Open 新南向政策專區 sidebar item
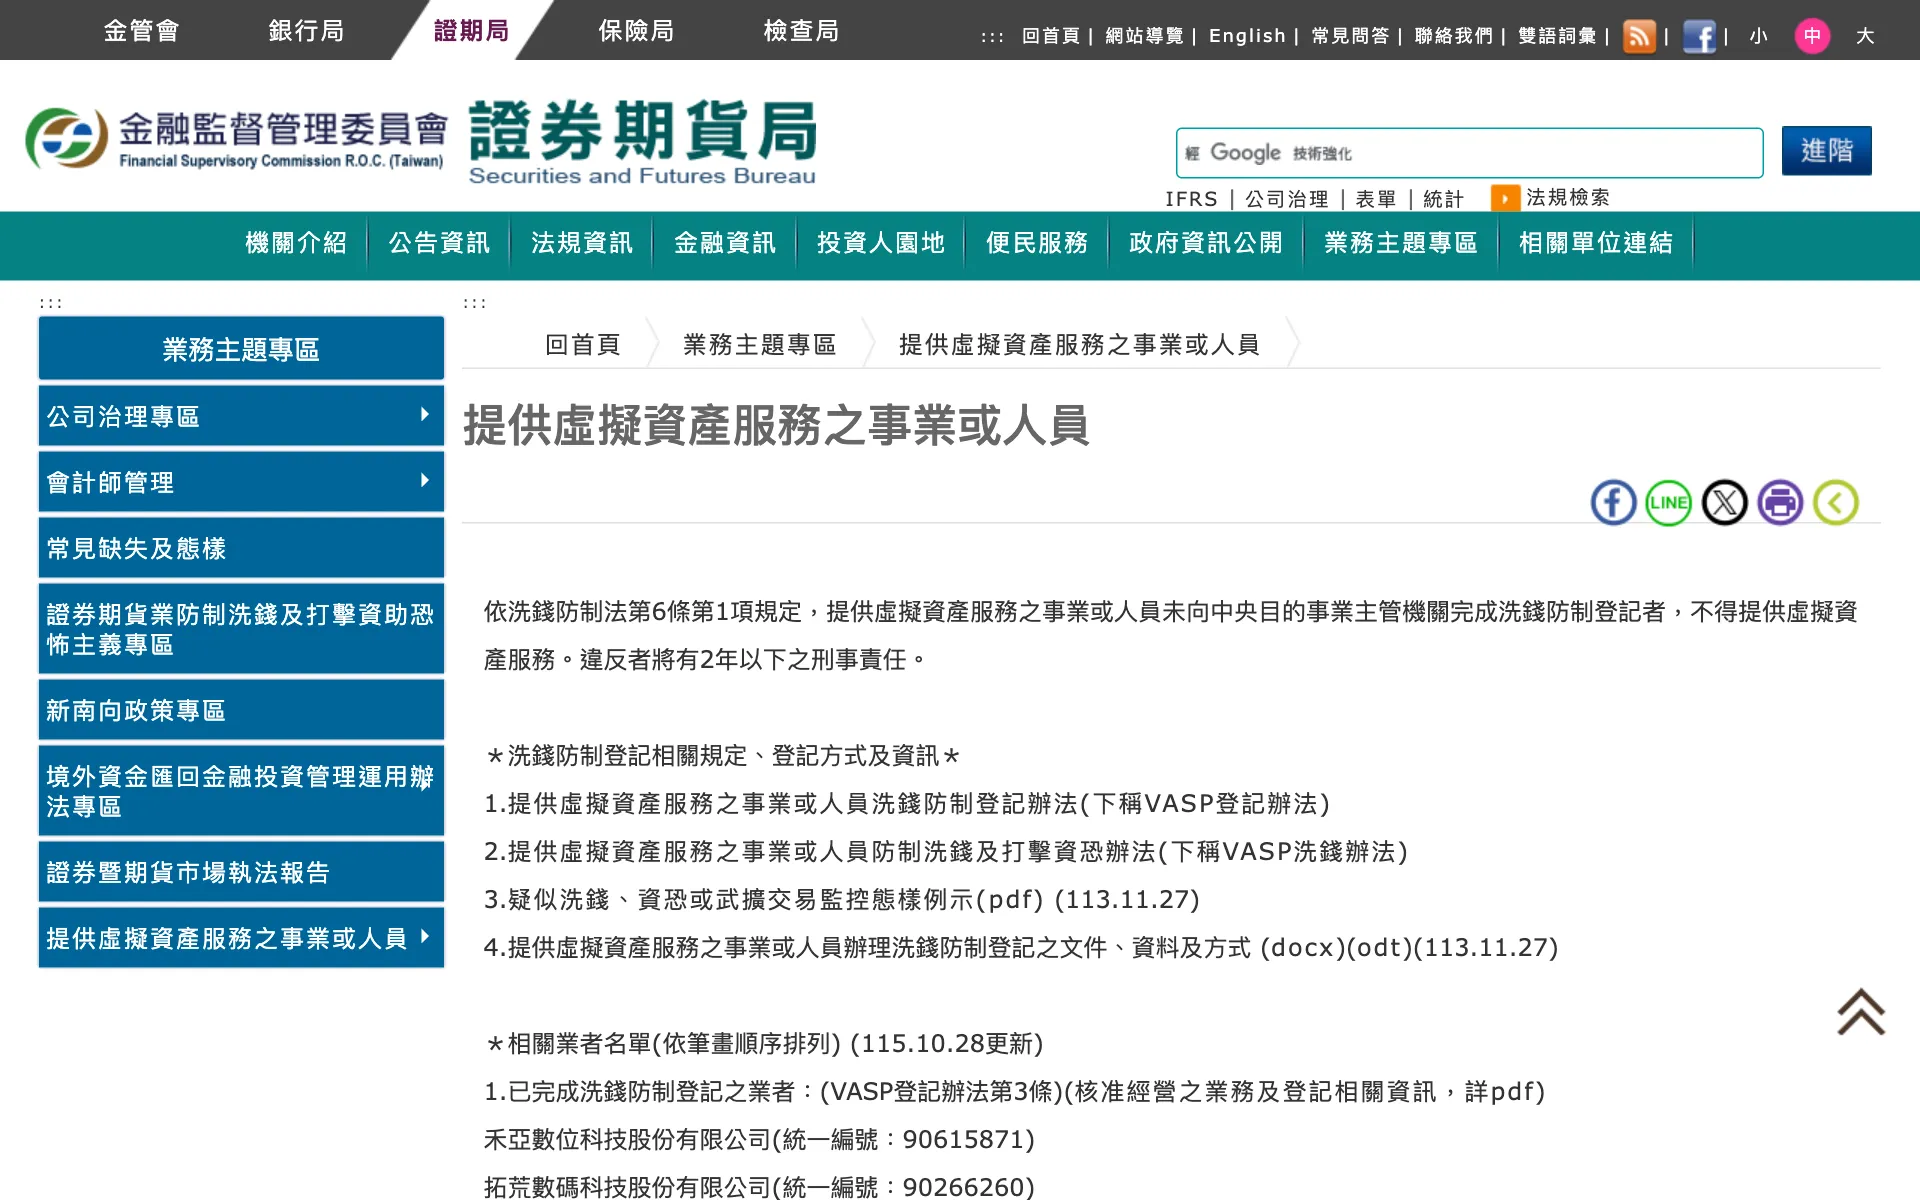 click(241, 710)
